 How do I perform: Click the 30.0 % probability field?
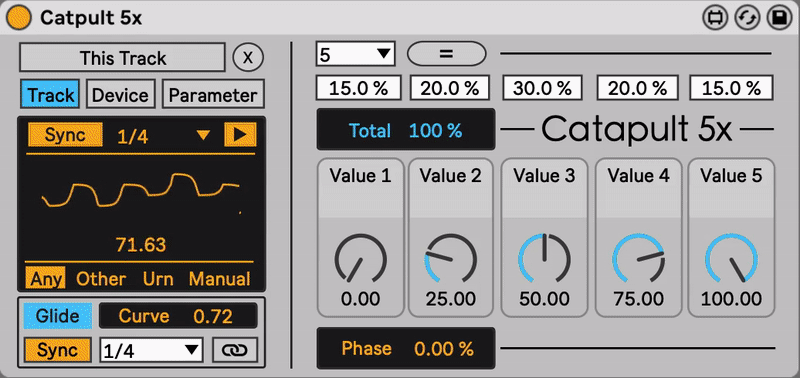coord(542,88)
